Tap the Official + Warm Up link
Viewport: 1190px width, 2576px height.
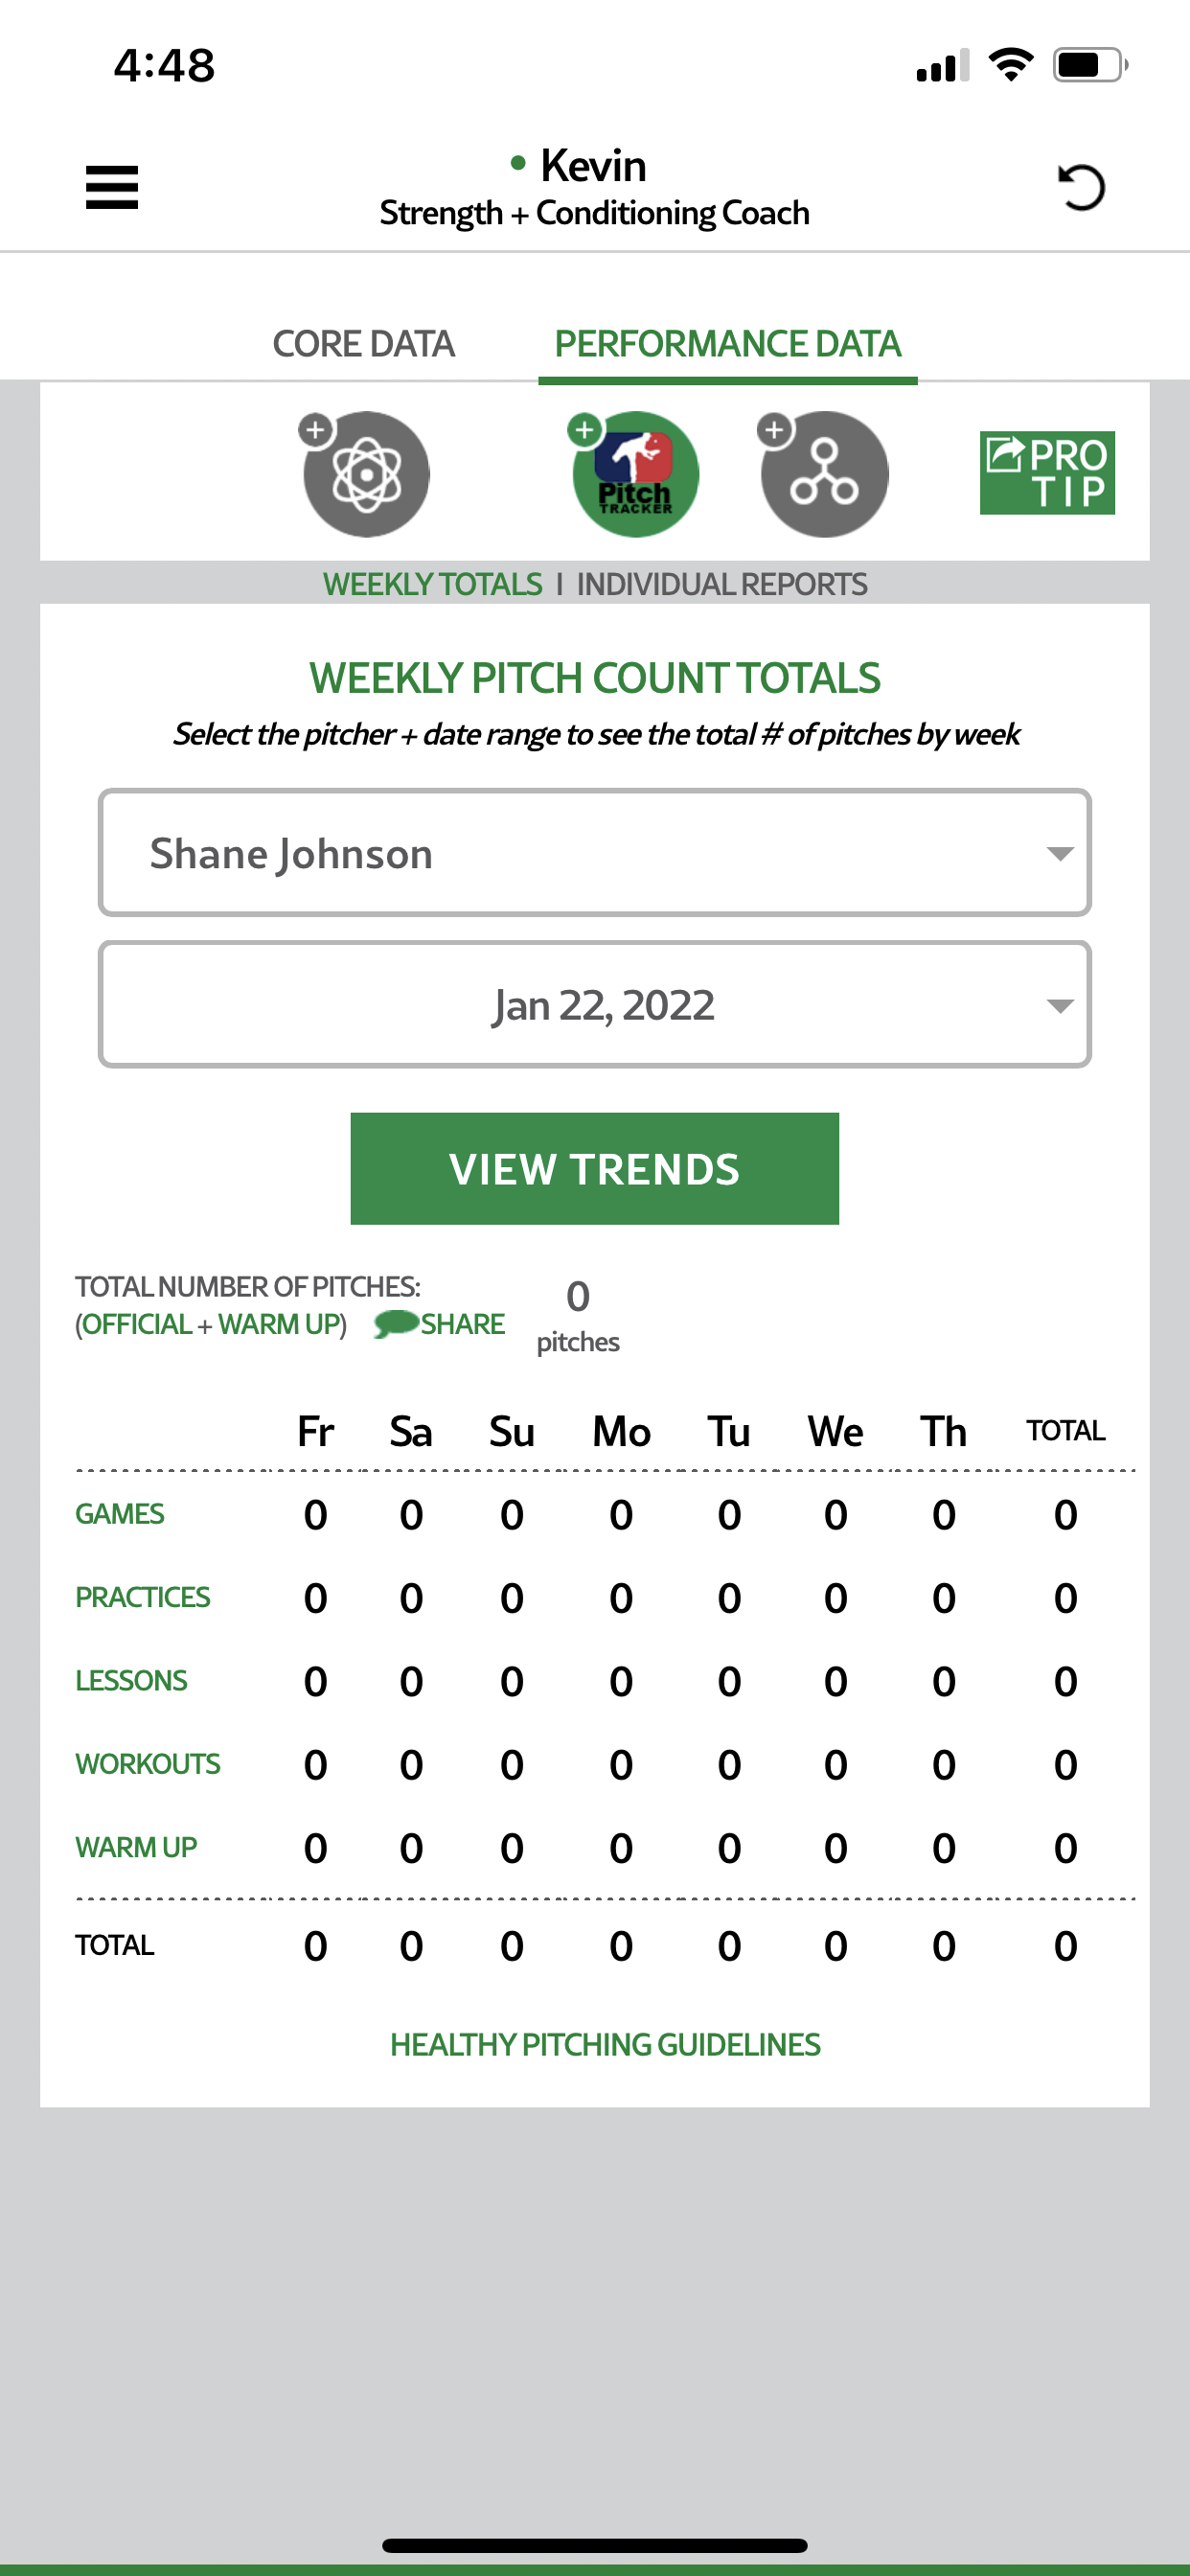click(x=211, y=1324)
